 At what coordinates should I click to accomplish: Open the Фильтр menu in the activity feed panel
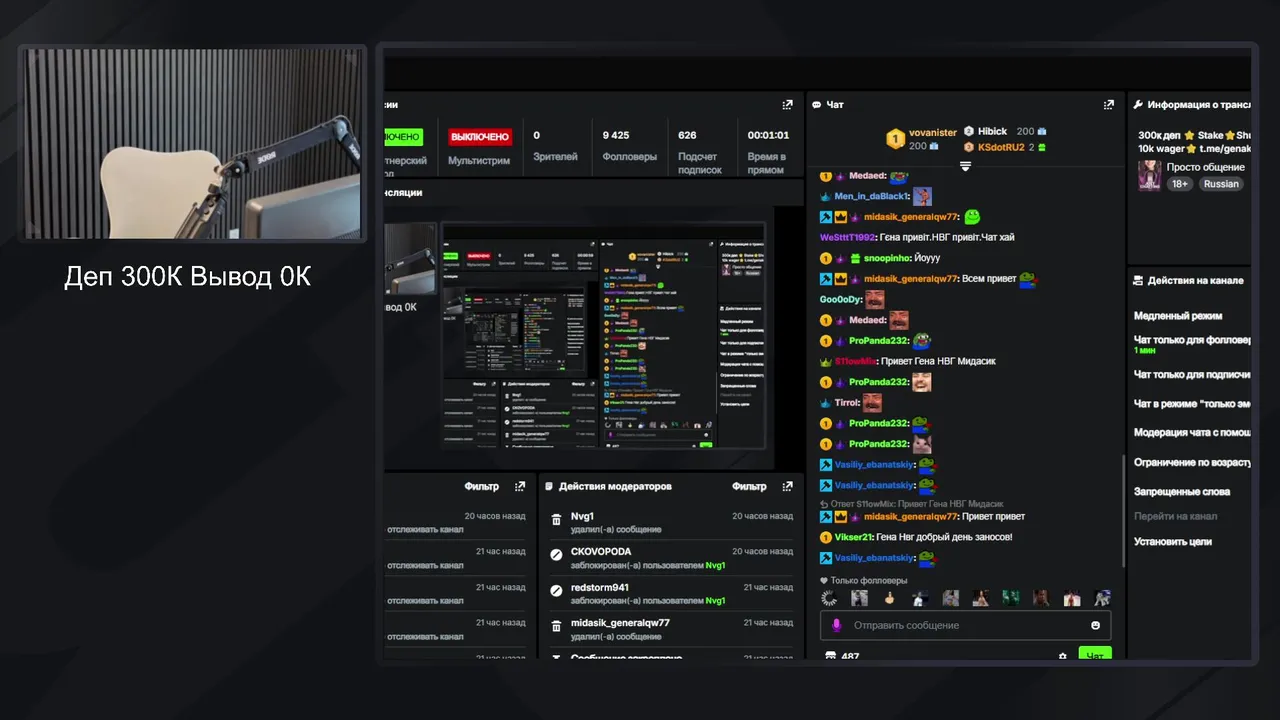482,486
